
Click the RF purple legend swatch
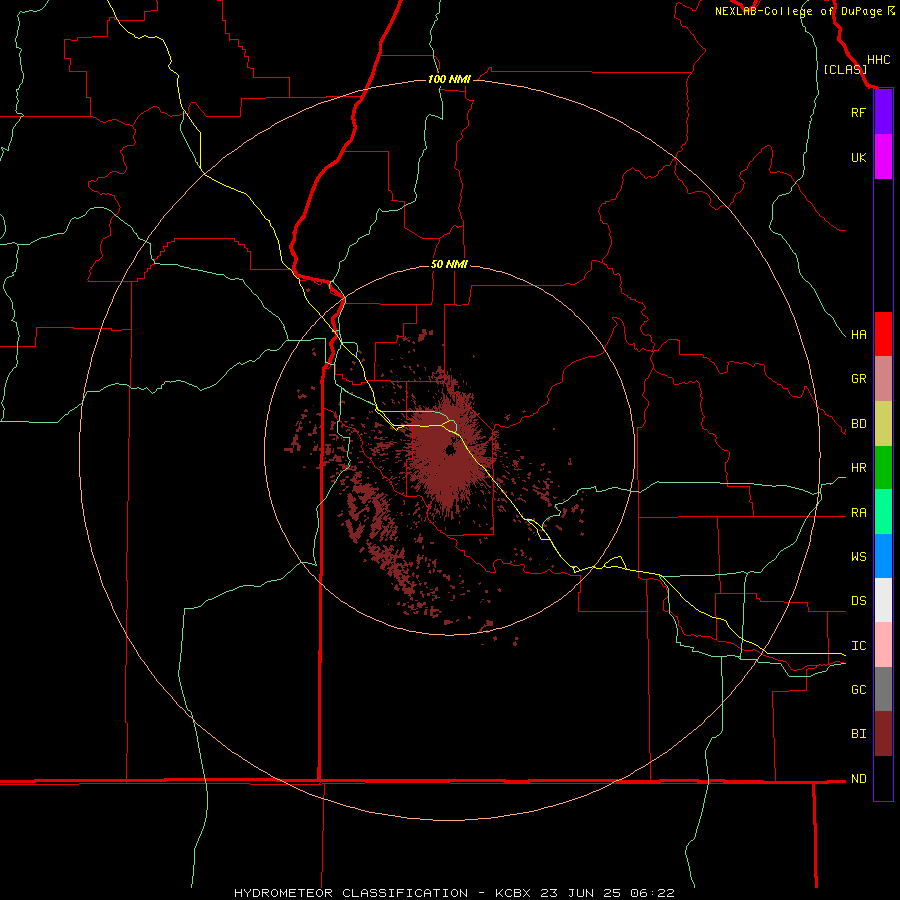click(x=883, y=112)
